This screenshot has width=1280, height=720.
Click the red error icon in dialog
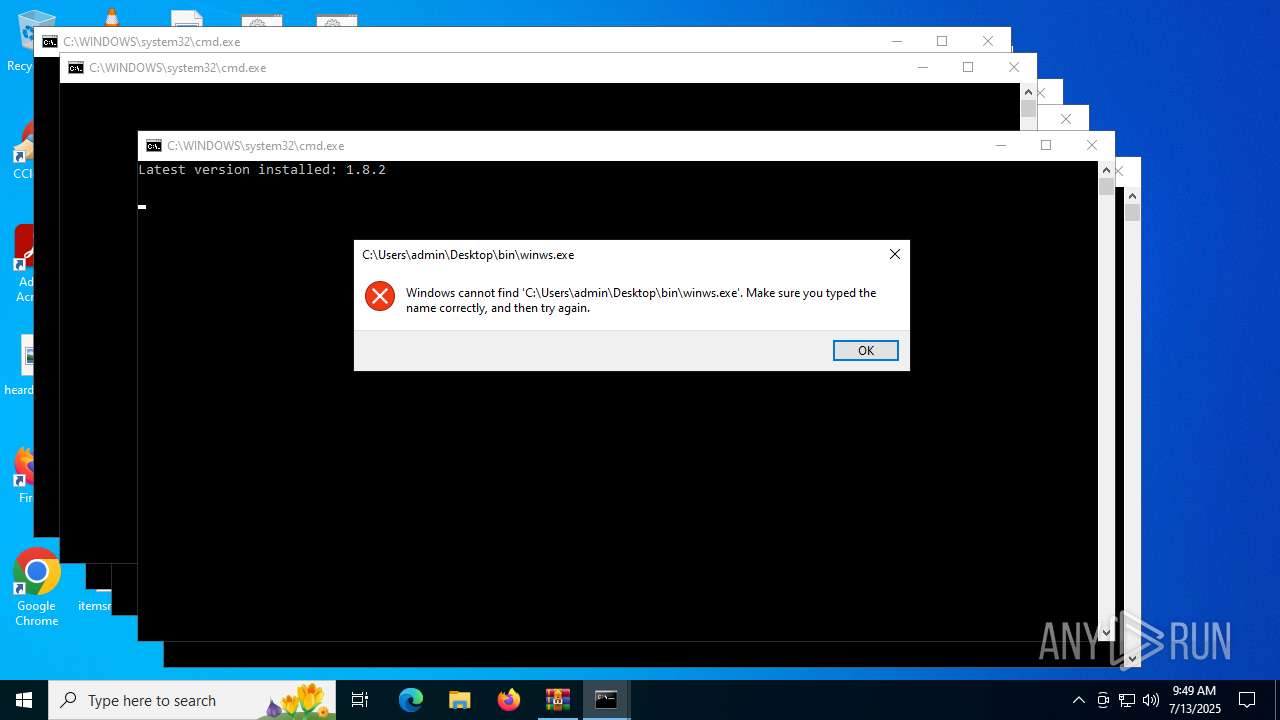tap(380, 296)
